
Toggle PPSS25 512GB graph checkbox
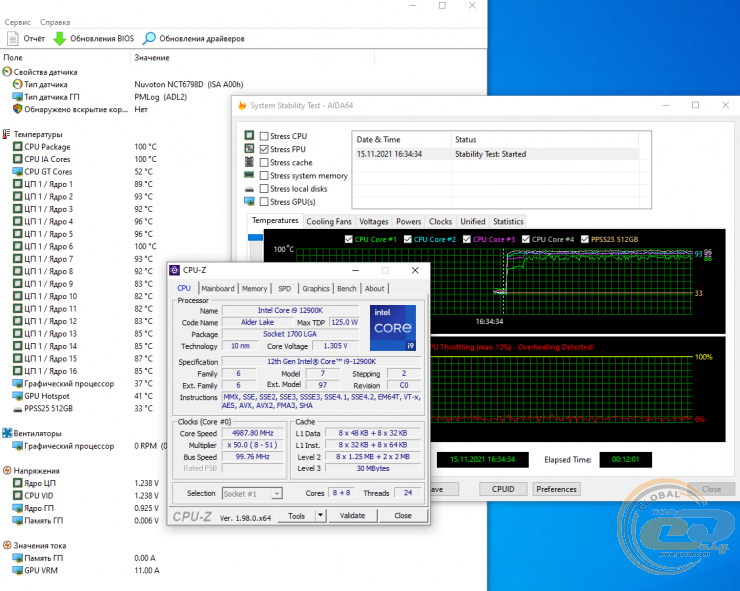pos(585,239)
